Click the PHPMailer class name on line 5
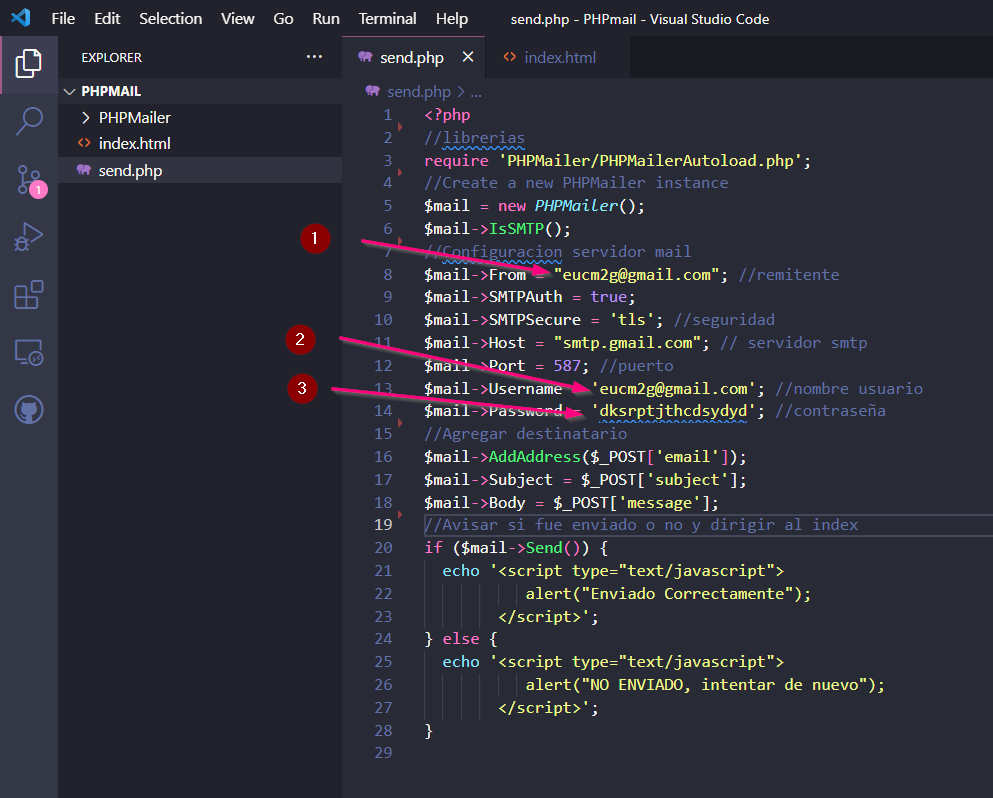993x798 pixels. (576, 206)
